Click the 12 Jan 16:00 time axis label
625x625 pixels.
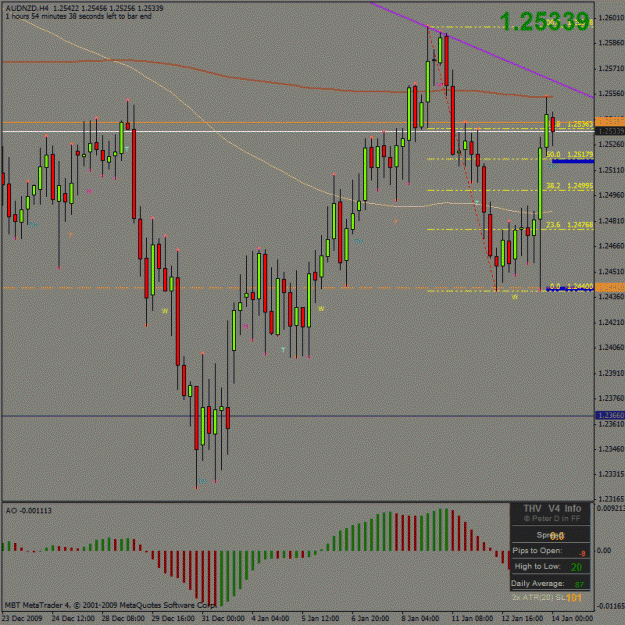[523, 618]
